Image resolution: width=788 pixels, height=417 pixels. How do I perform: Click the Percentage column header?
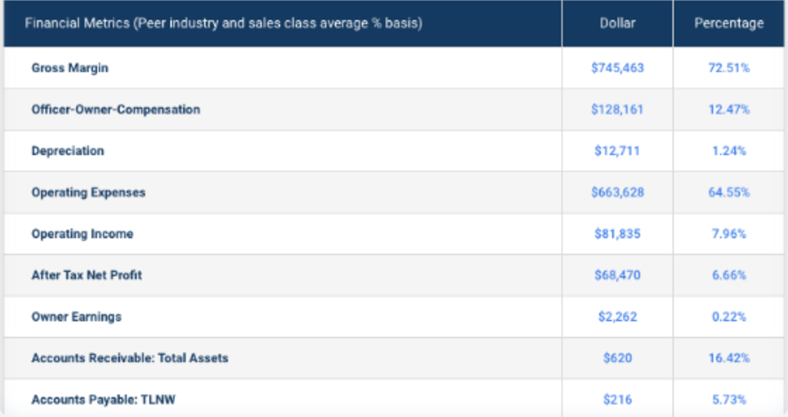click(x=729, y=23)
